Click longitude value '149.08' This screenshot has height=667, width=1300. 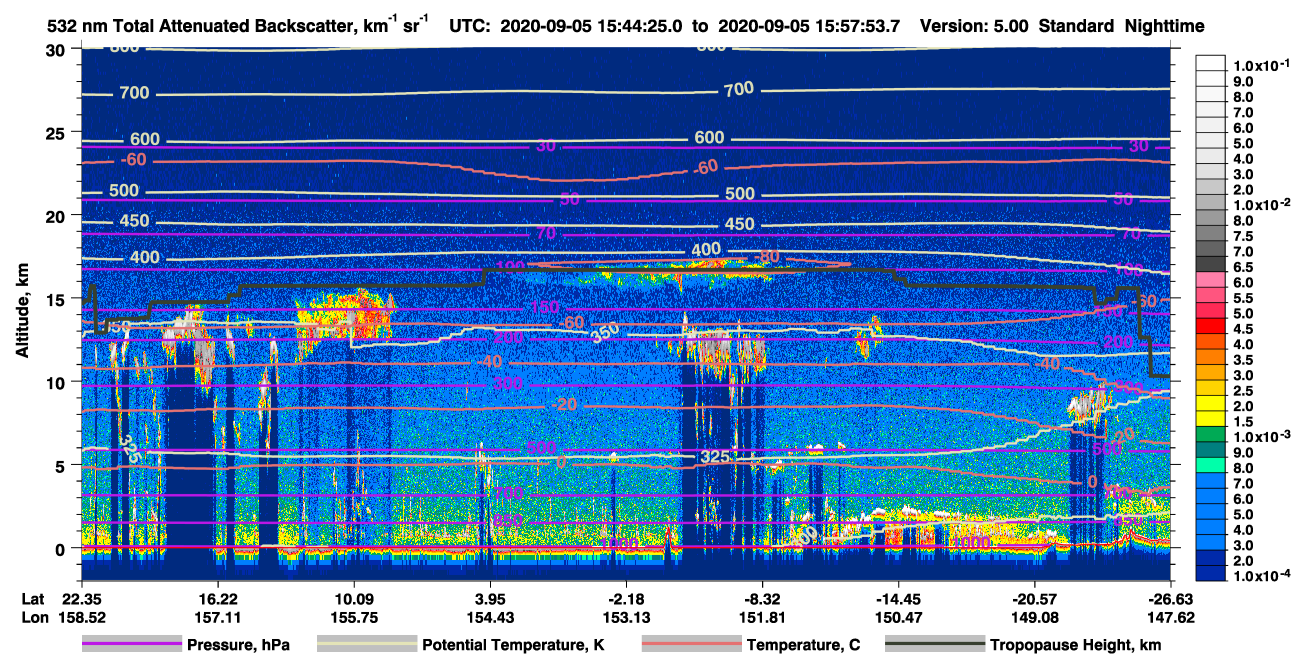click(x=1035, y=617)
